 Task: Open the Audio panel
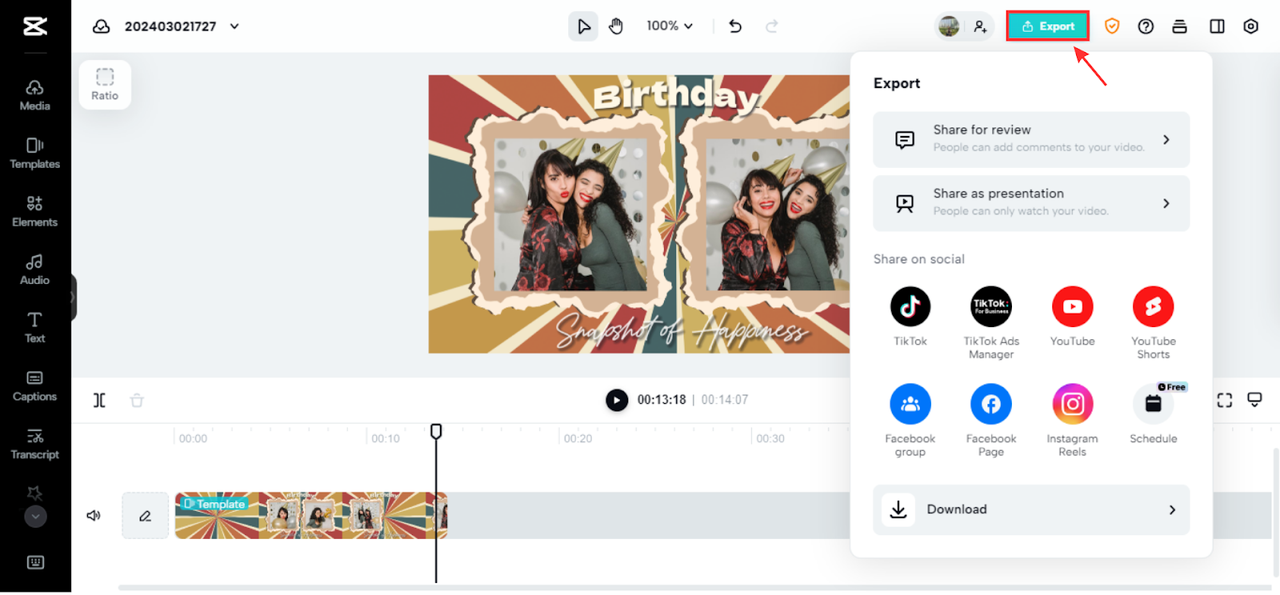coord(35,269)
